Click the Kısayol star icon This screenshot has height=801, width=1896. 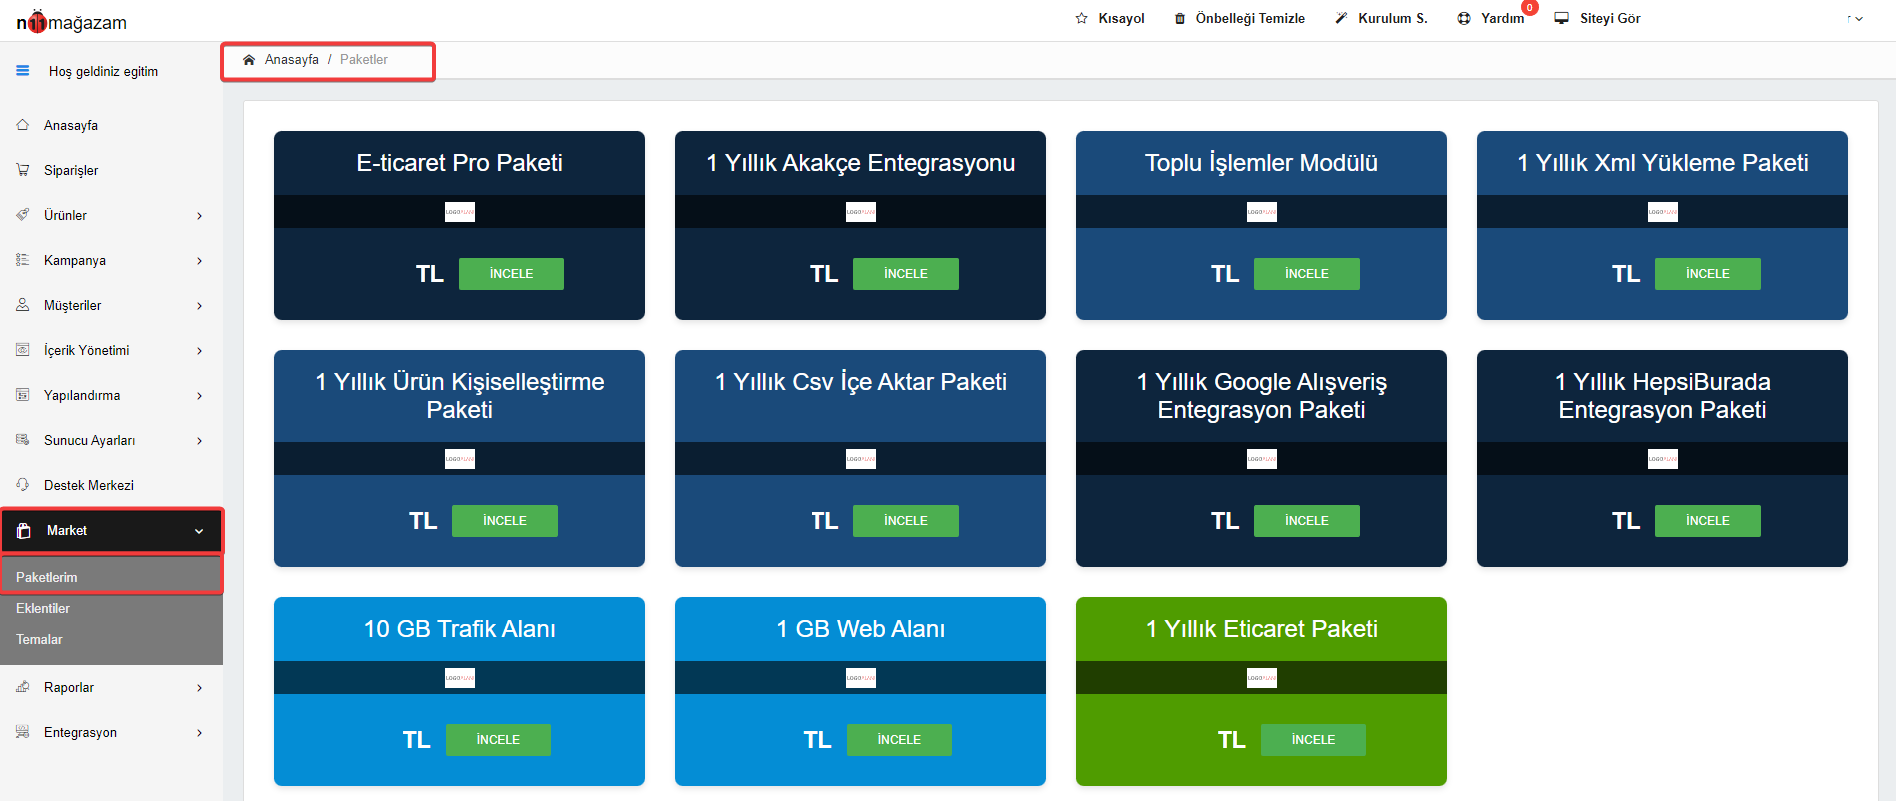(1081, 18)
